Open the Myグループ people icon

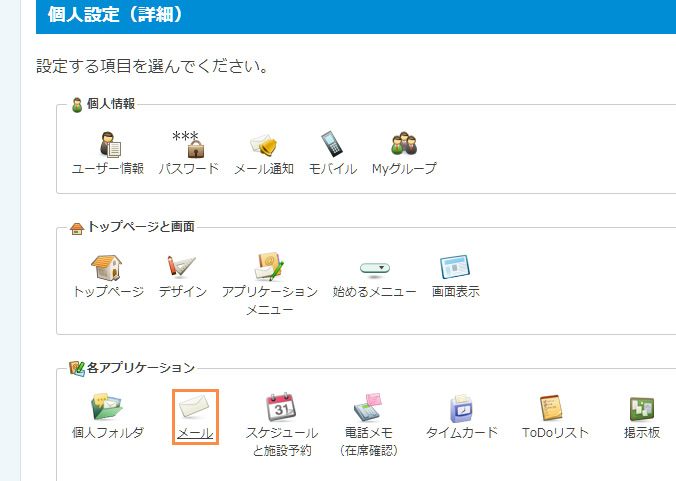click(404, 144)
